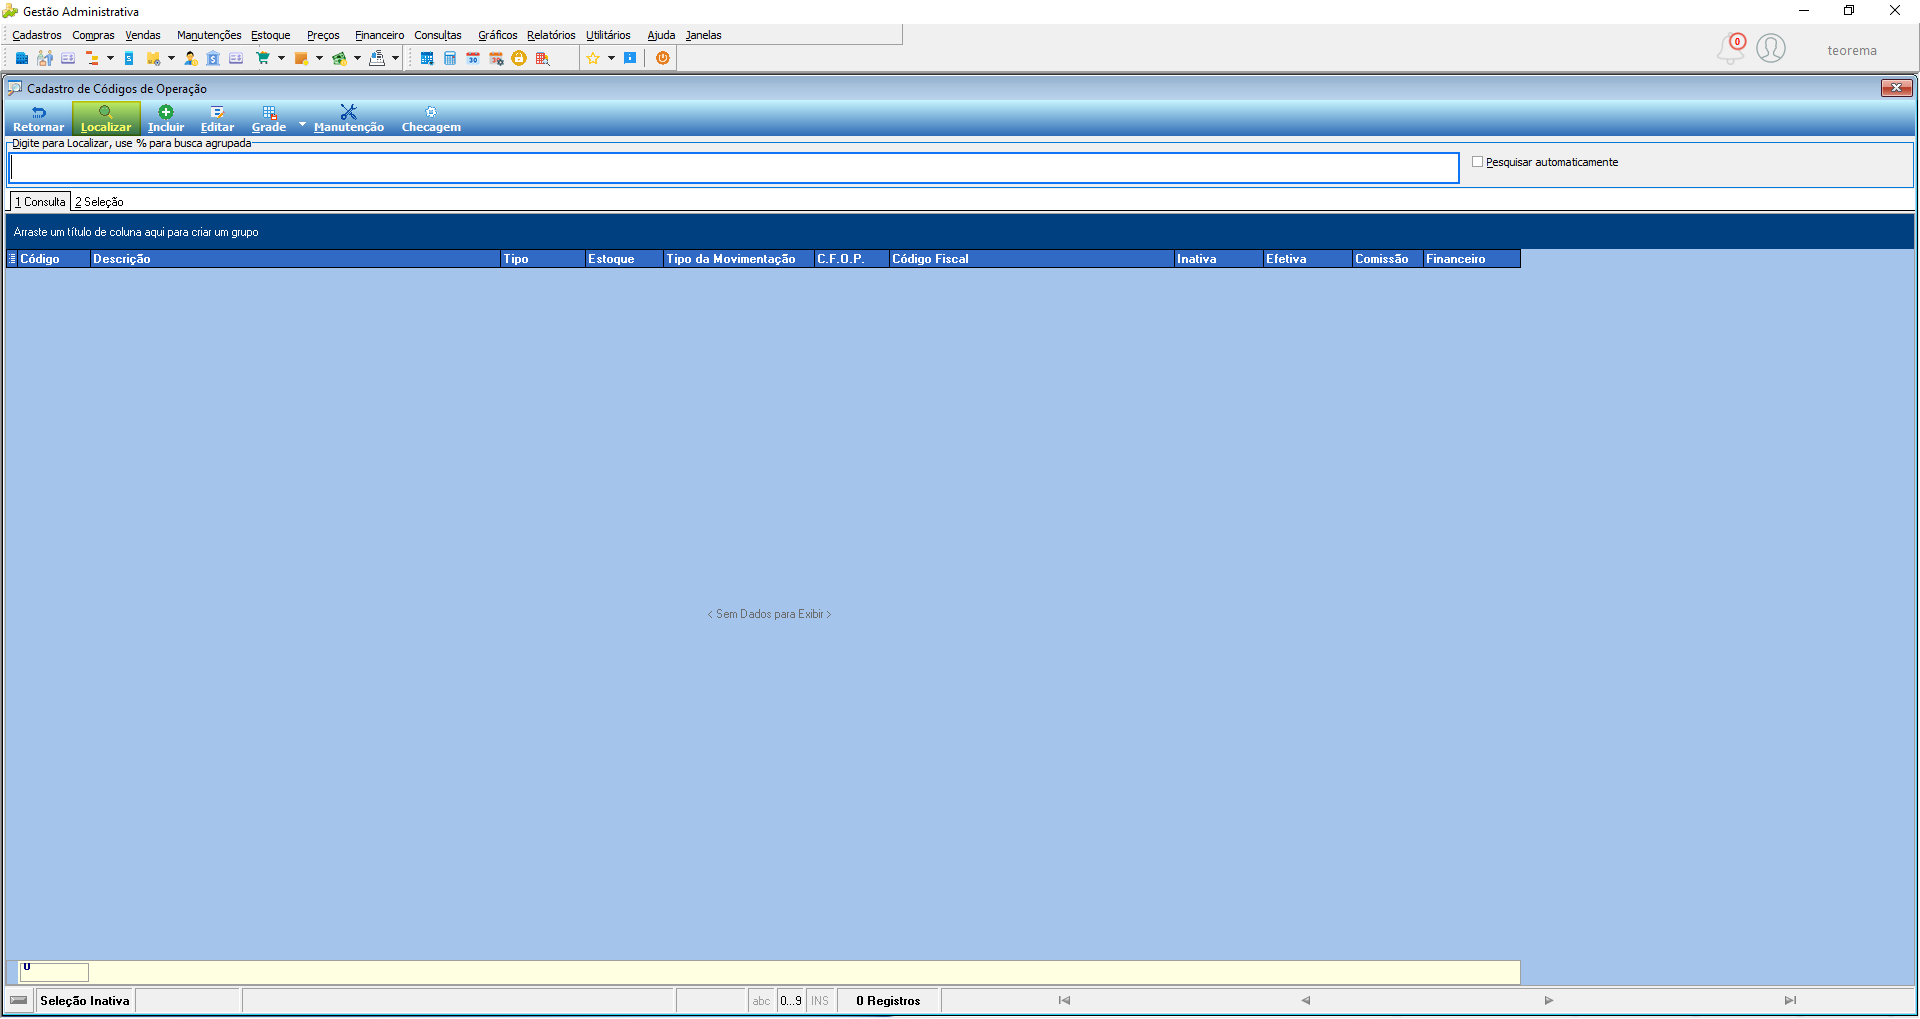The image size is (1920, 1019).
Task: Open the Manutenção tools button
Action: pos(349,119)
